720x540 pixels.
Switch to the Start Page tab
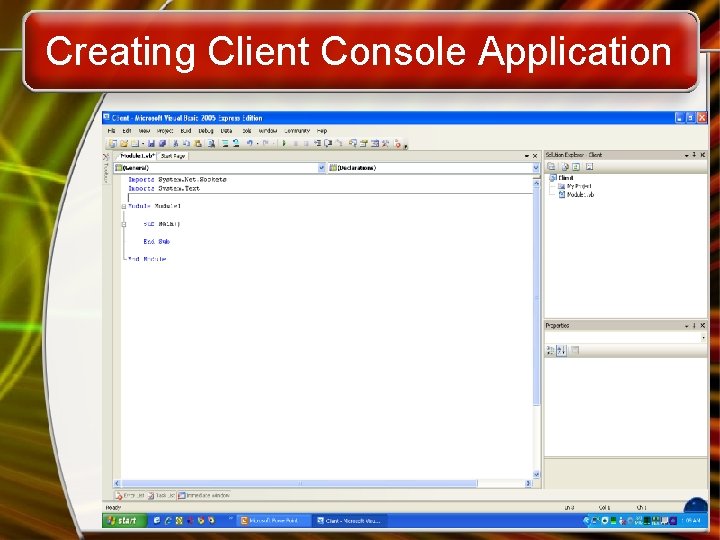pos(173,156)
